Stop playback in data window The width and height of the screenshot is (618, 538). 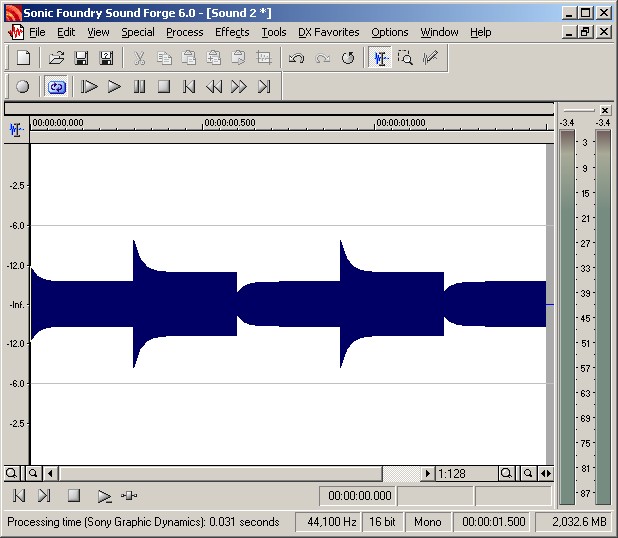pos(74,495)
